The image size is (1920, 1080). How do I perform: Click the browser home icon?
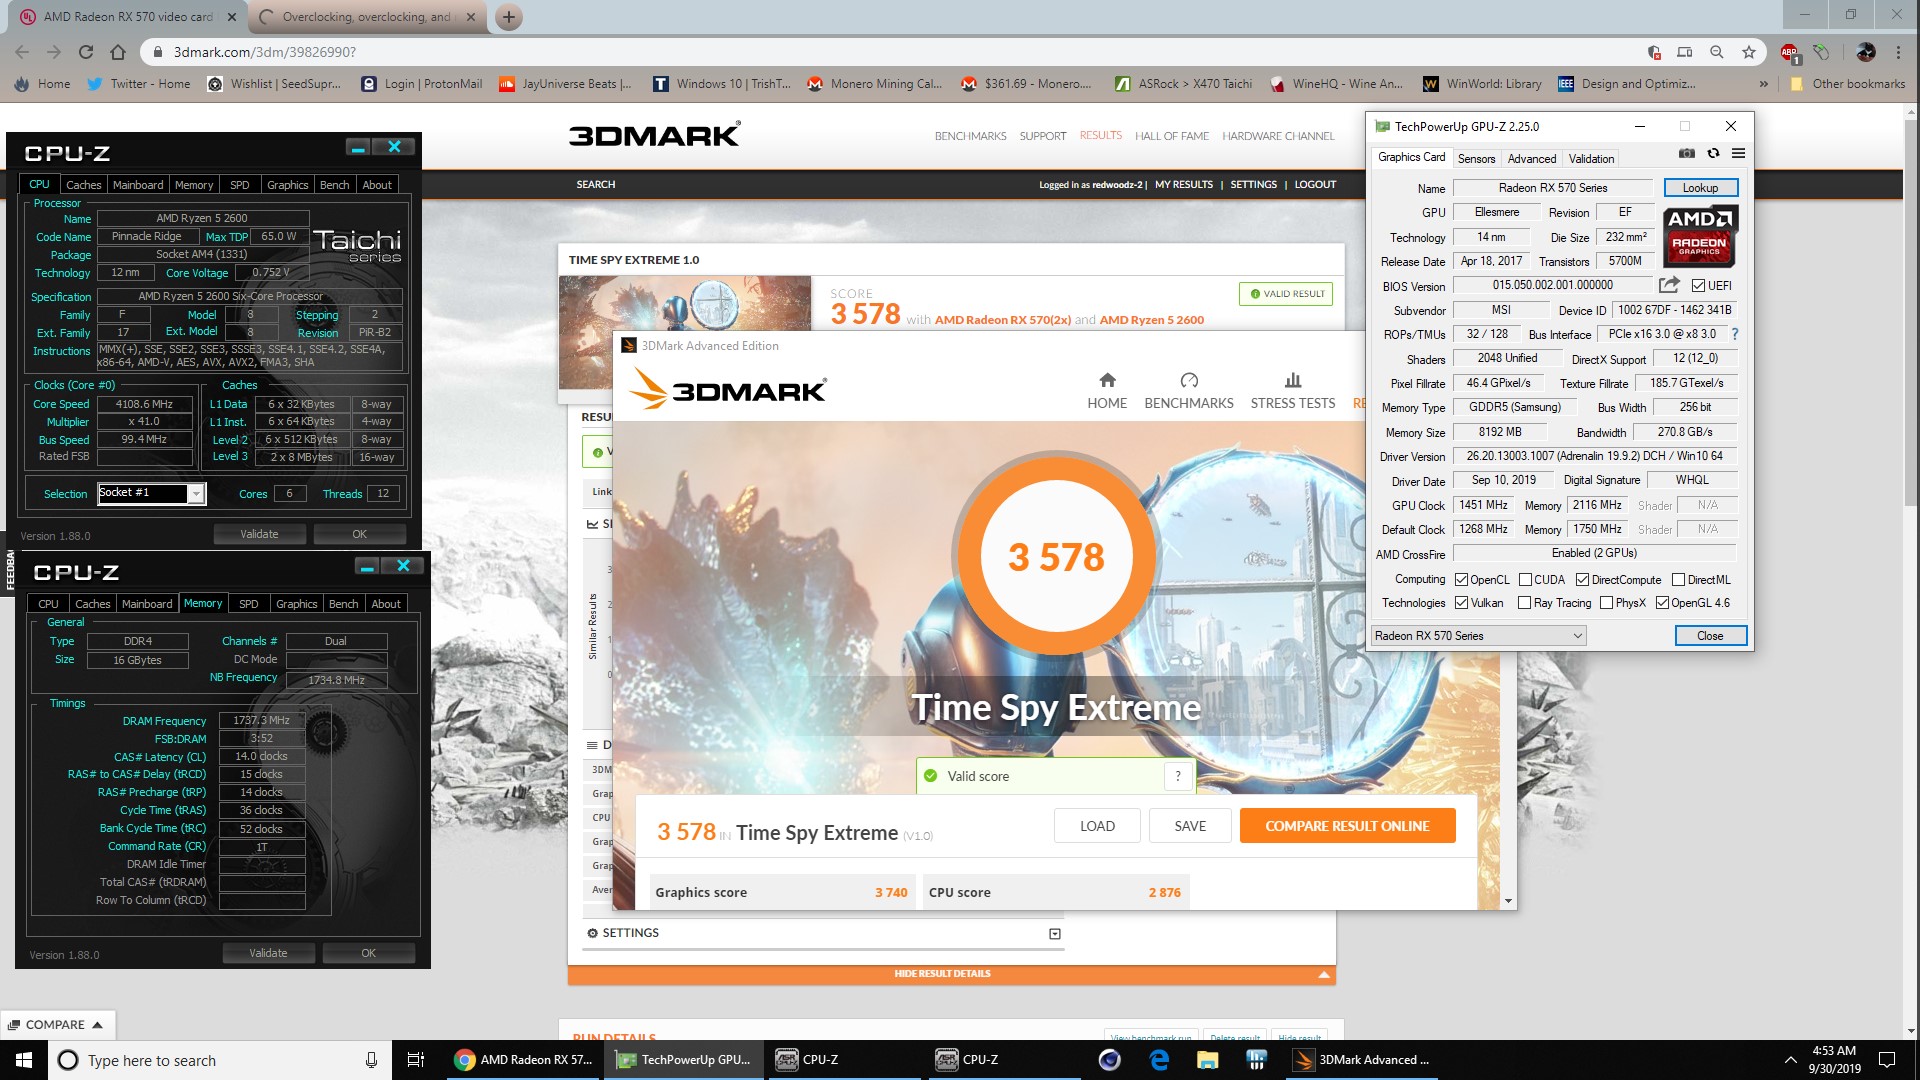(x=118, y=52)
